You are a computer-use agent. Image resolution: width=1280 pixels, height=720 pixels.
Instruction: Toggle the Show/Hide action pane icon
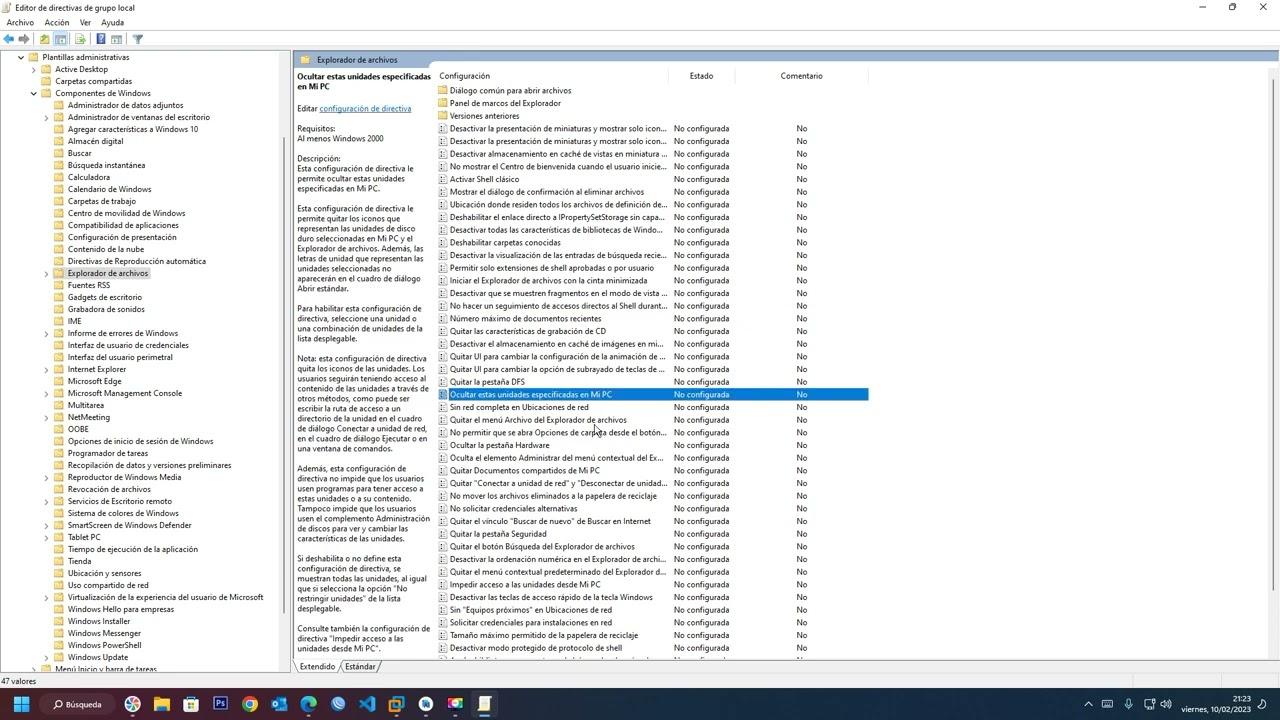117,39
